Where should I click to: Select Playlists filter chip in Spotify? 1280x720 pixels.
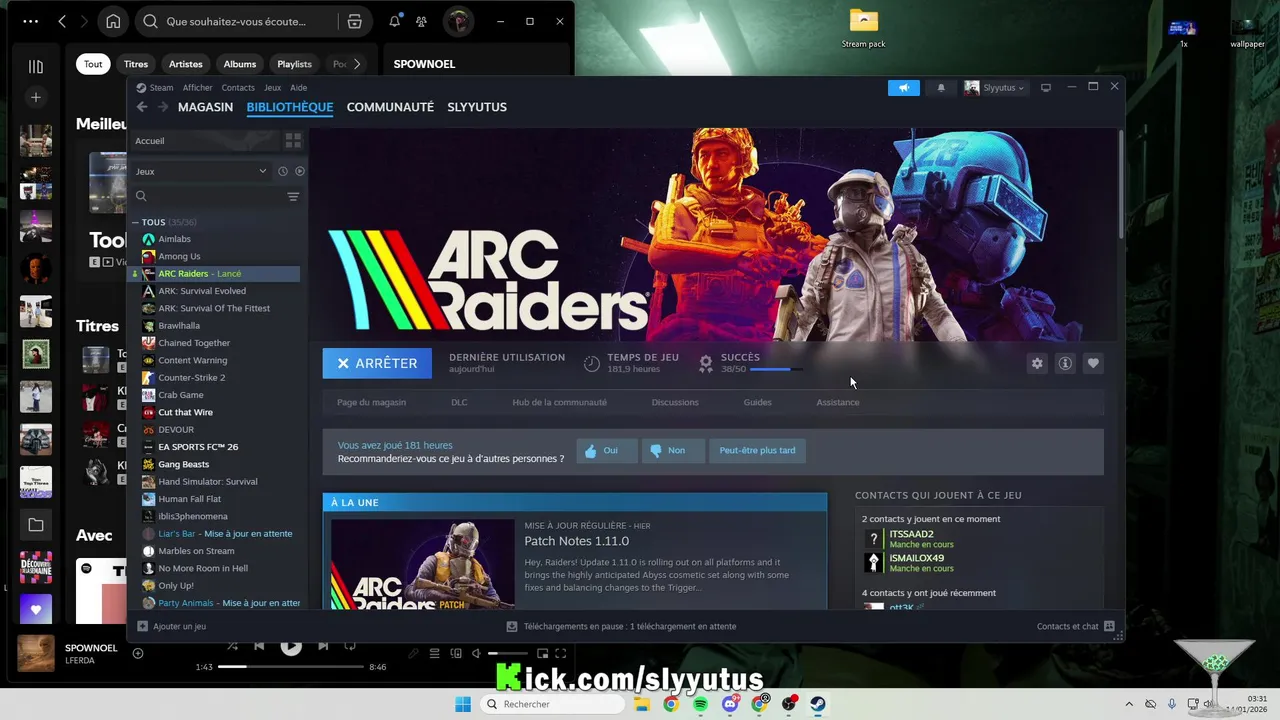[x=294, y=64]
